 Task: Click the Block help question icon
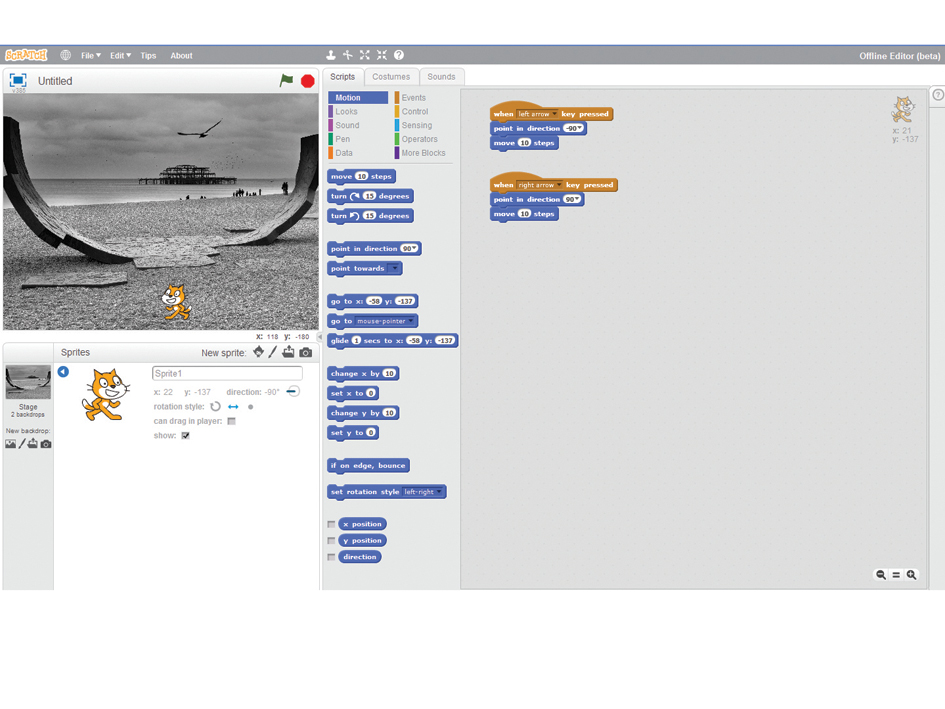[x=399, y=55]
